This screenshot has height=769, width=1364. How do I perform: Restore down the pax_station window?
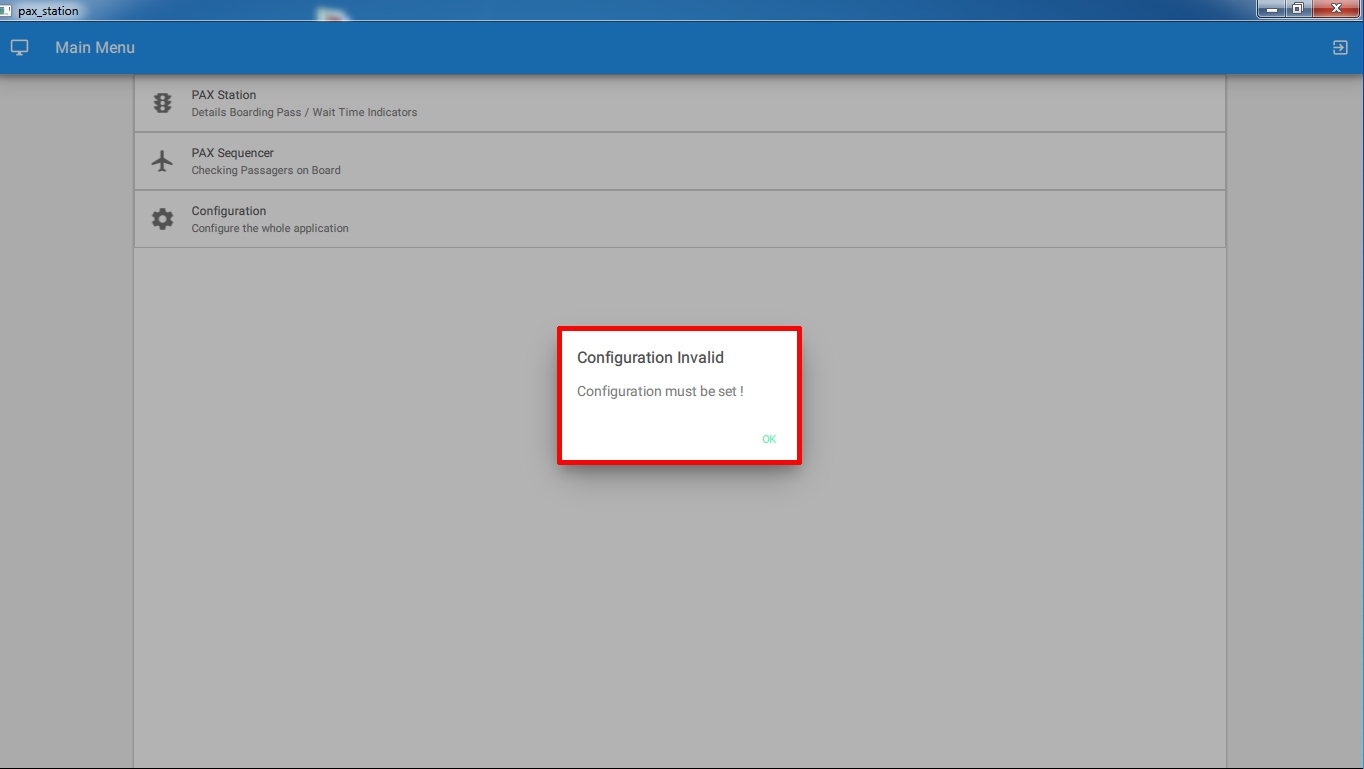1297,9
